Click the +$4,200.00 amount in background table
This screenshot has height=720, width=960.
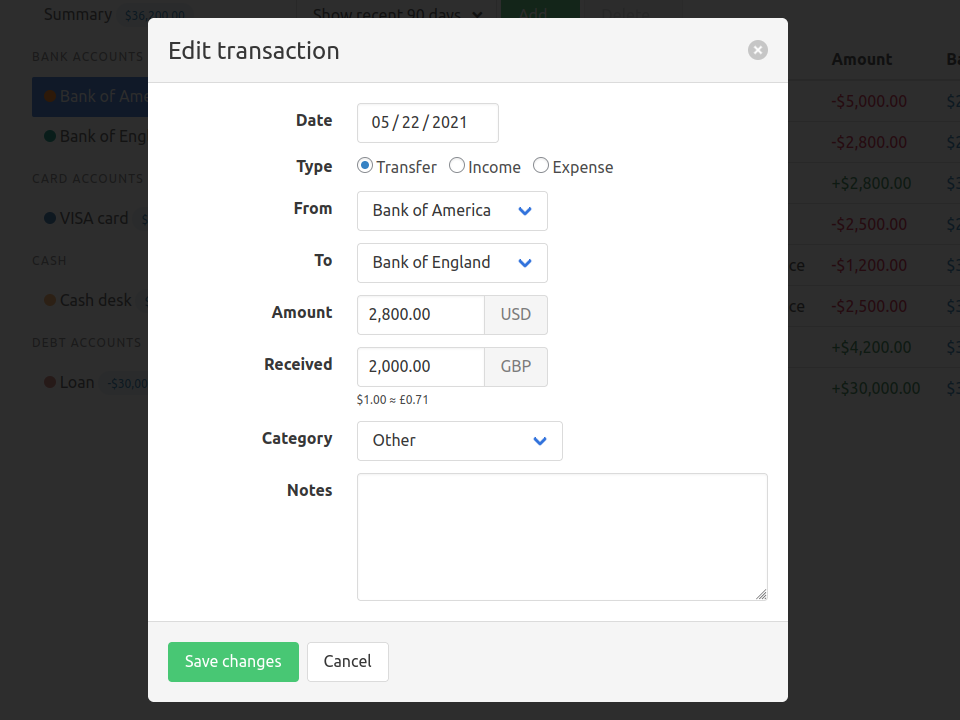(871, 348)
